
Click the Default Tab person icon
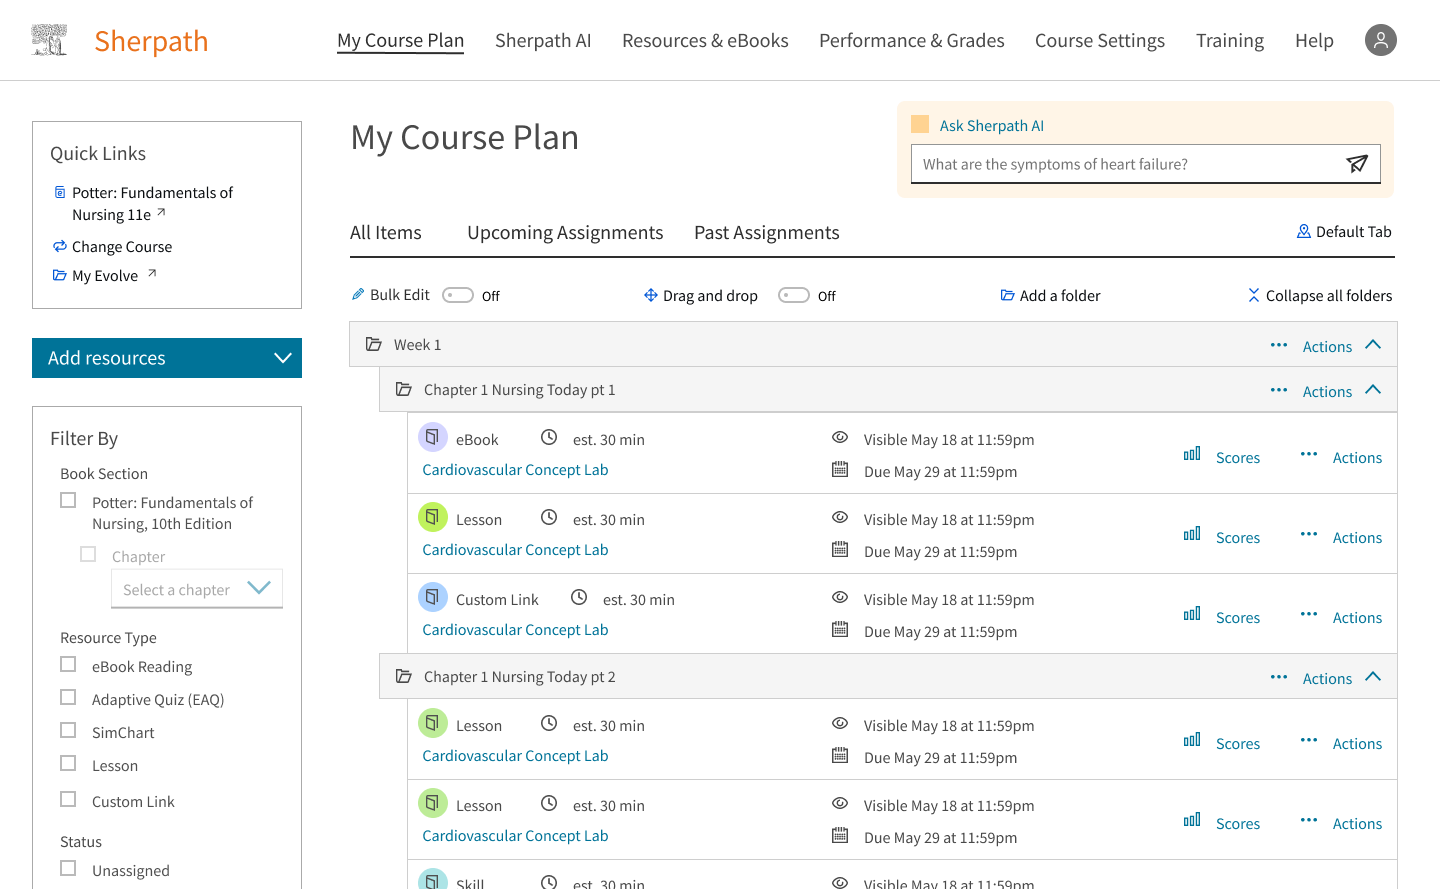point(1304,231)
